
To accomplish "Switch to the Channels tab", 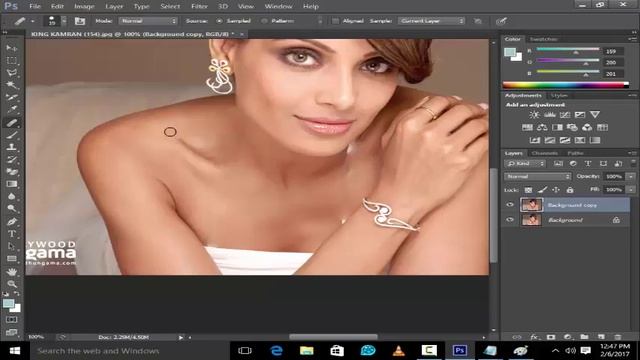I will click(544, 153).
